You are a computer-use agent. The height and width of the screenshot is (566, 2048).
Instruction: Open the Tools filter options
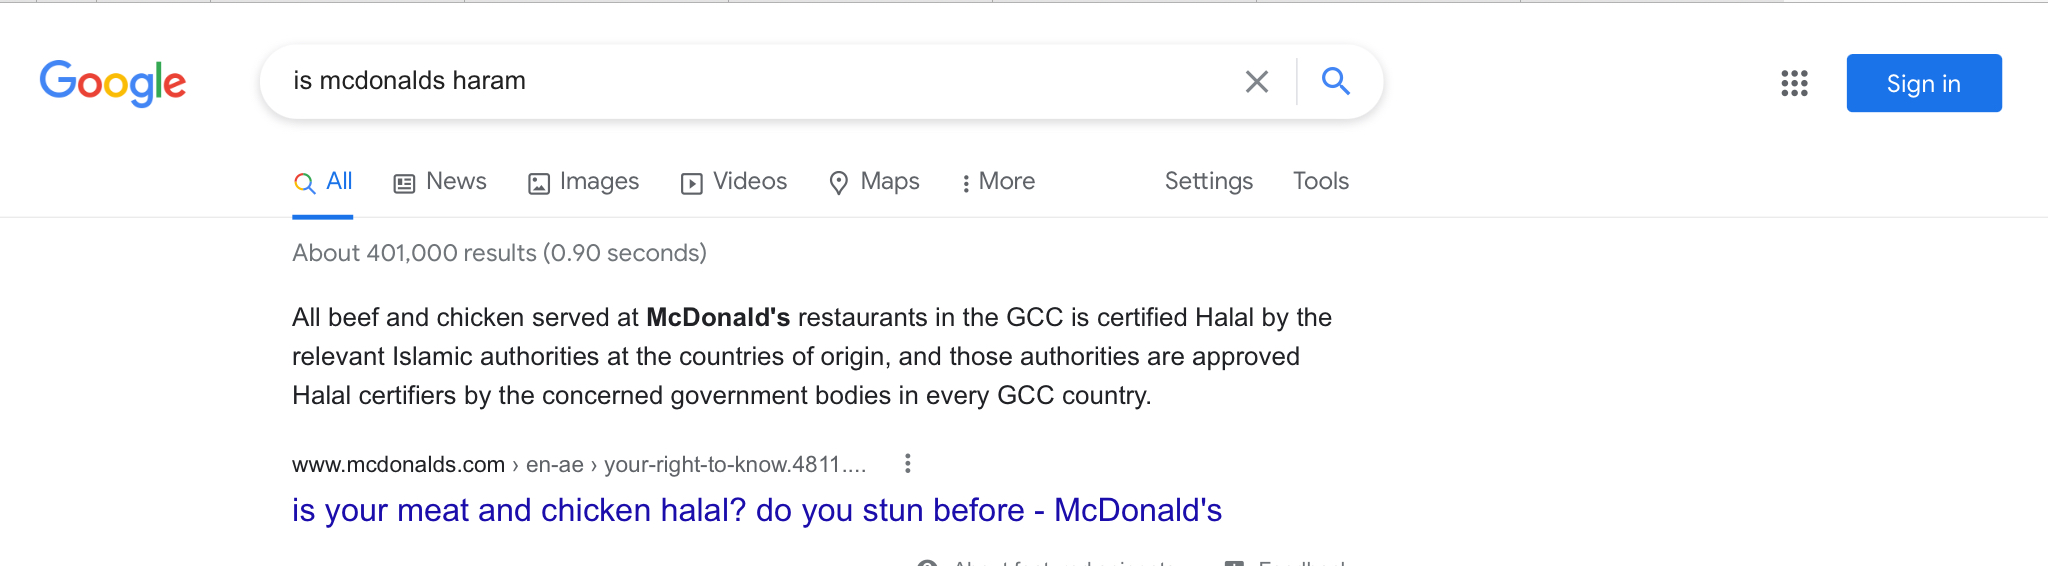pos(1320,181)
